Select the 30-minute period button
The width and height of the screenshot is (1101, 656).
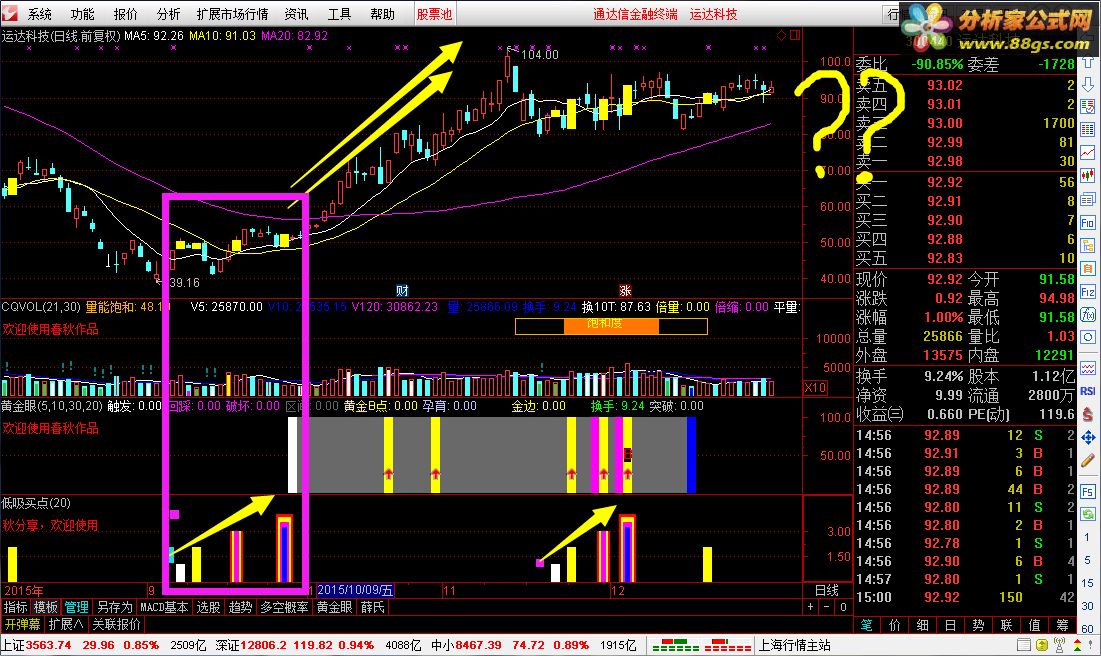[1088, 605]
